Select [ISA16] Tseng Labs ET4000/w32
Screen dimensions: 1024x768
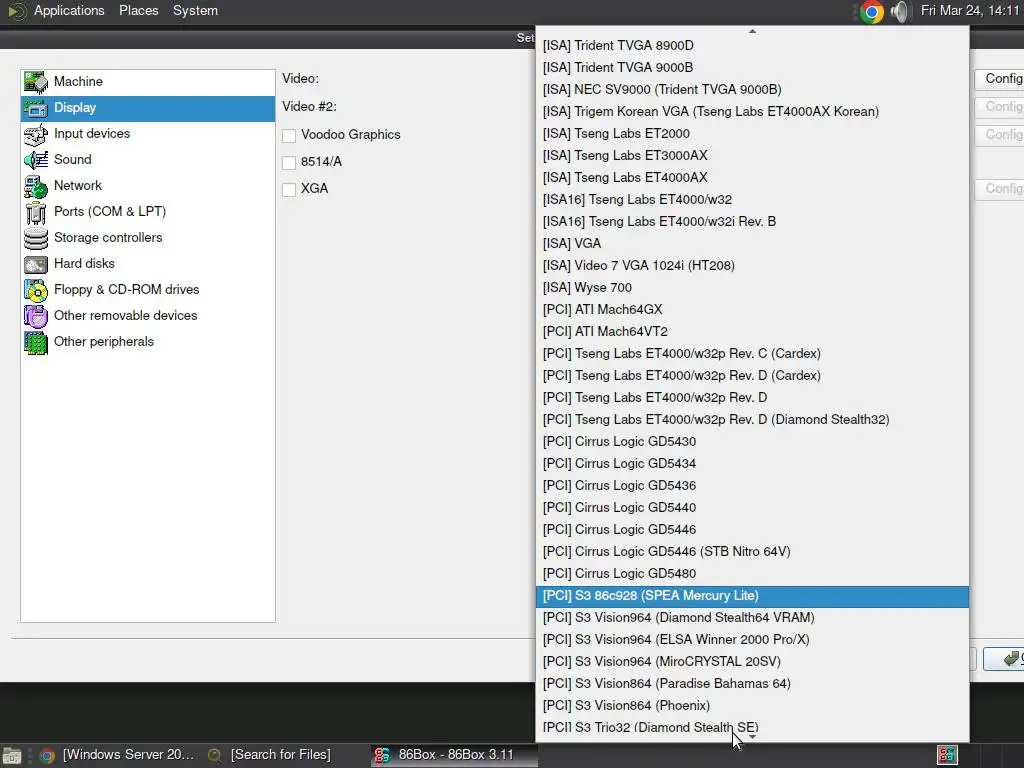click(x=752, y=200)
